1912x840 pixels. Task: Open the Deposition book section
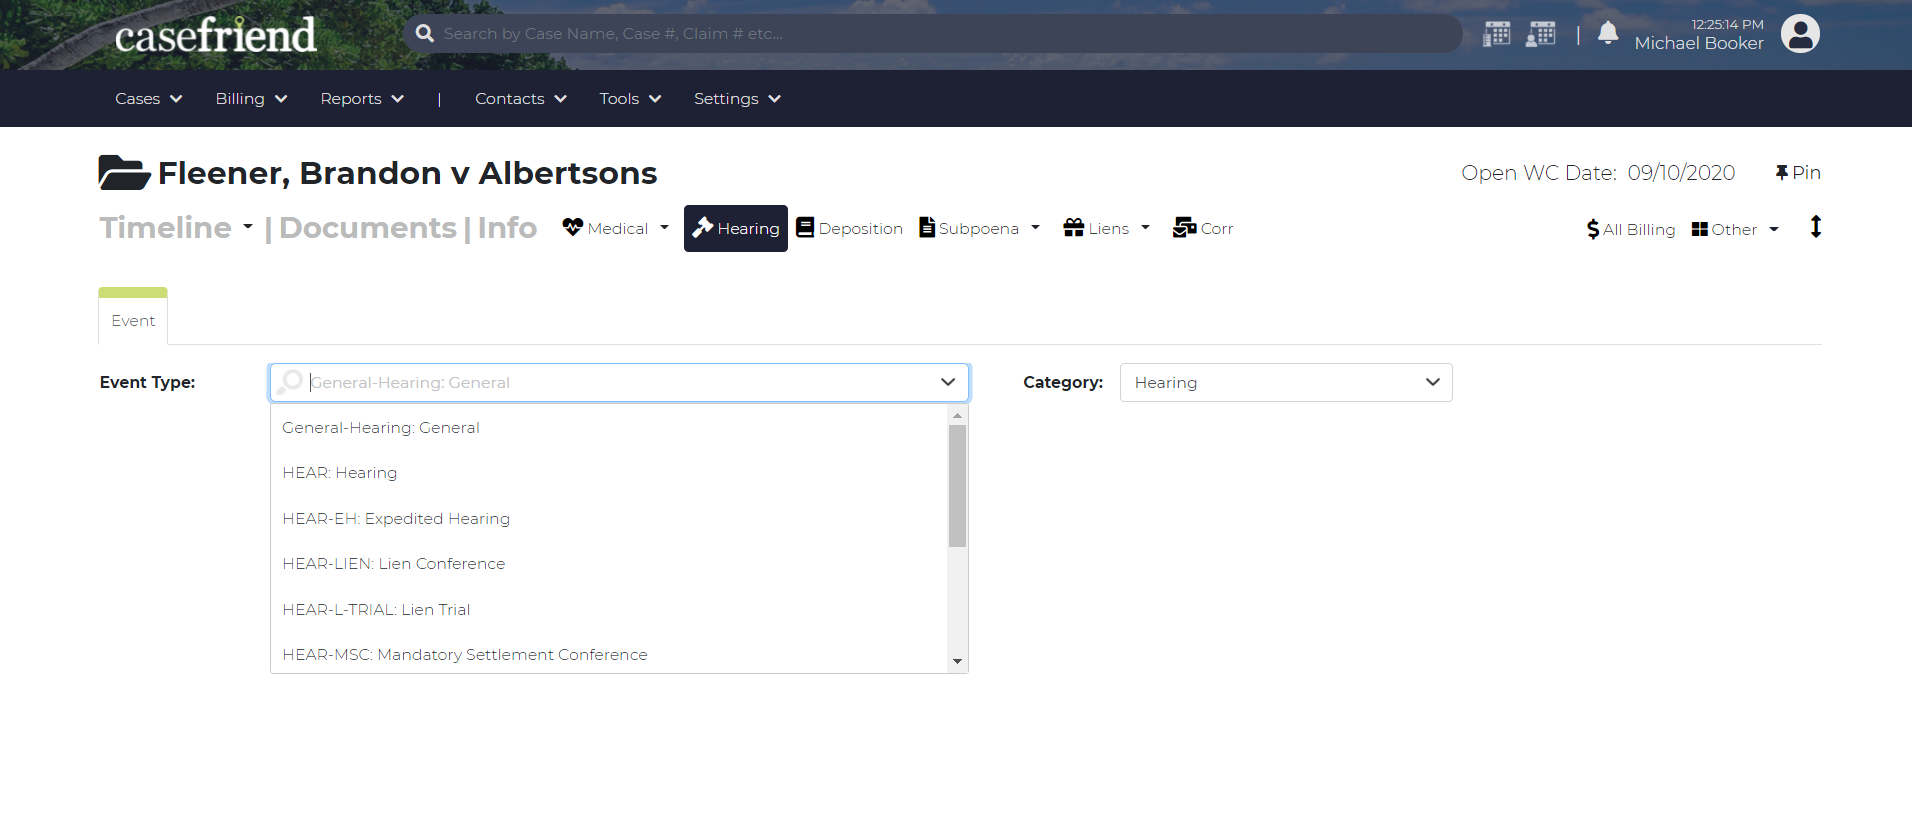(x=849, y=228)
